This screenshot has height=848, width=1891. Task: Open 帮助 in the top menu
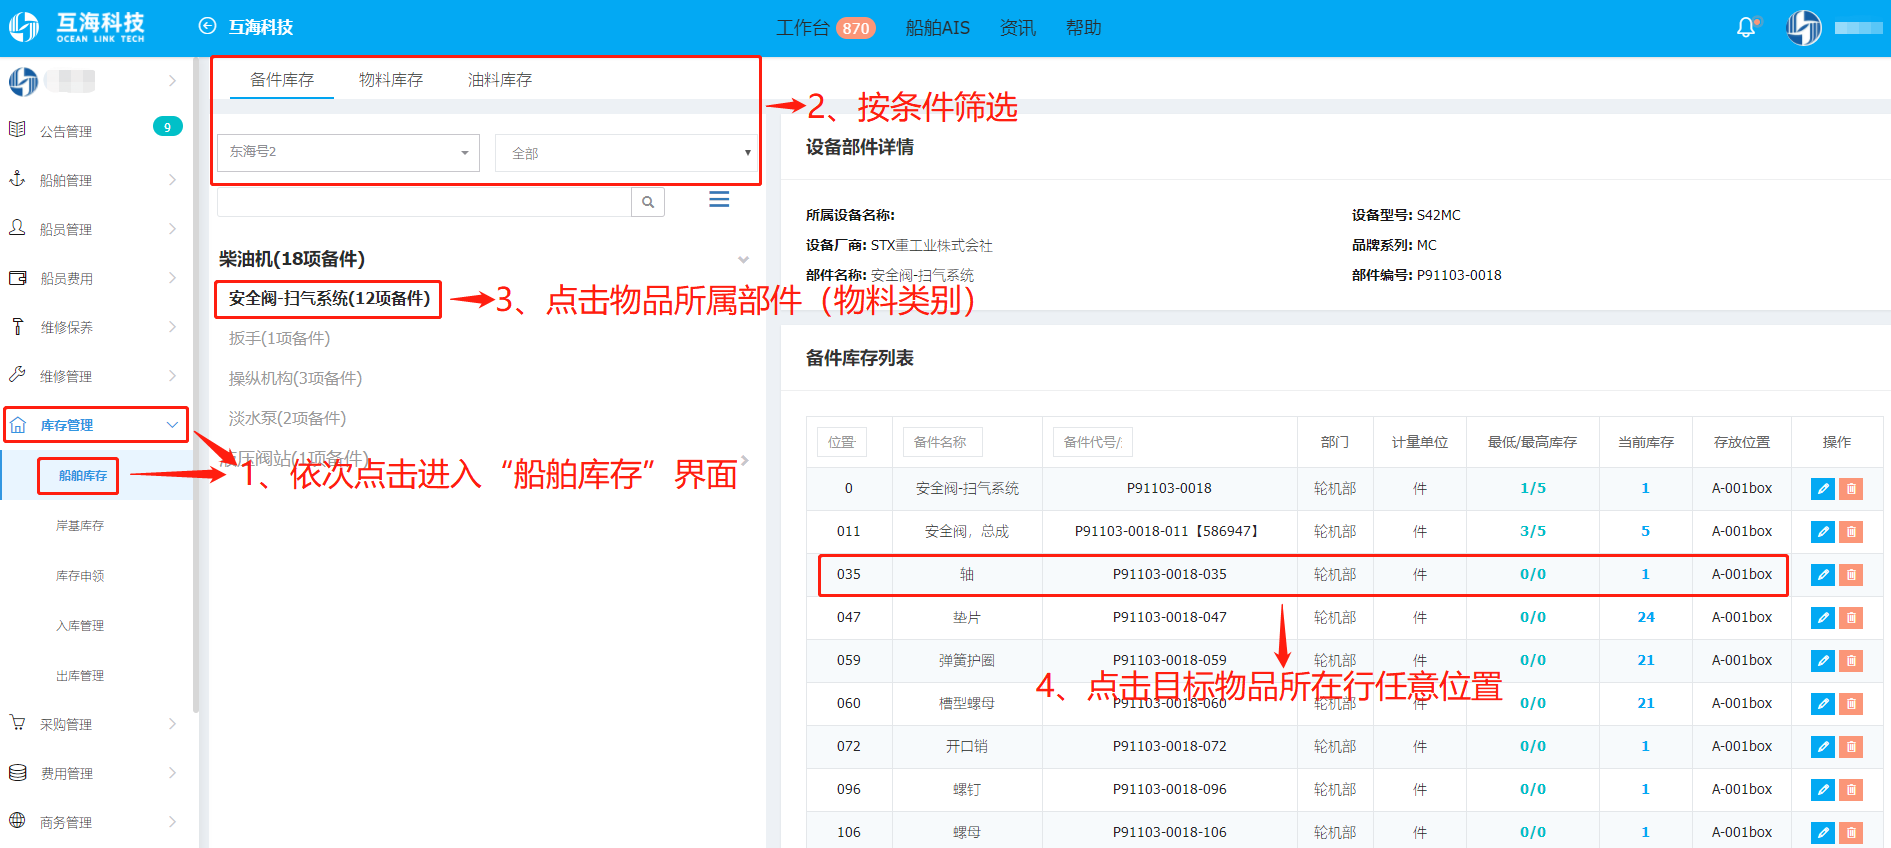coord(1083,28)
